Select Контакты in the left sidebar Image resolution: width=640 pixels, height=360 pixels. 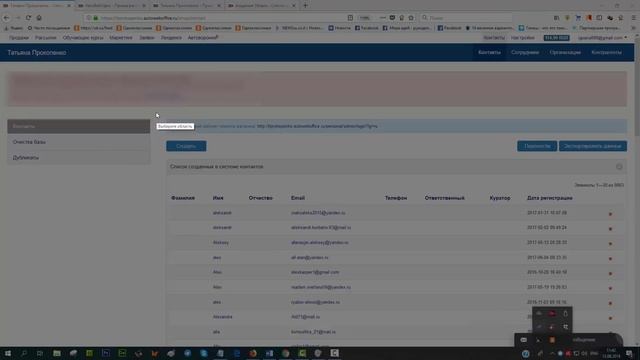pyautogui.click(x=78, y=126)
